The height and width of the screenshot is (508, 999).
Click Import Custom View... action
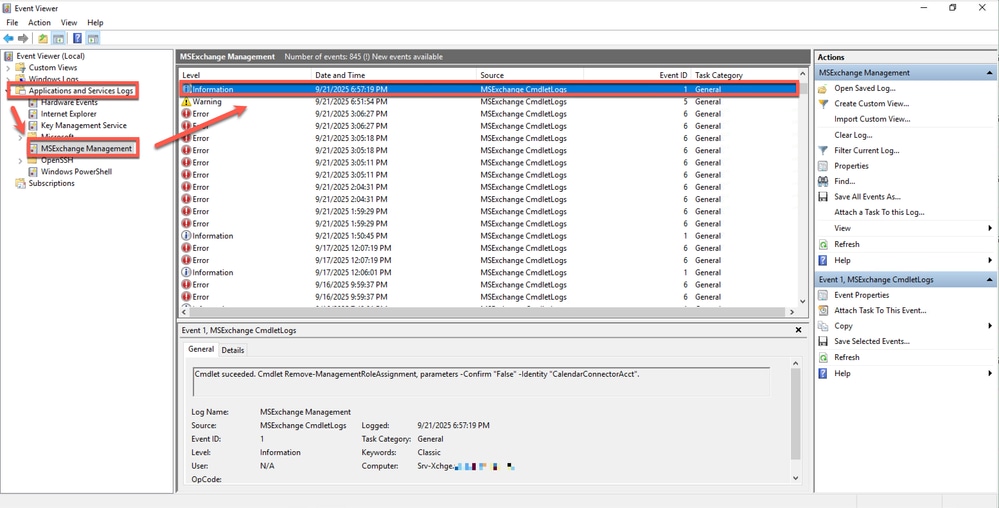tap(872, 119)
